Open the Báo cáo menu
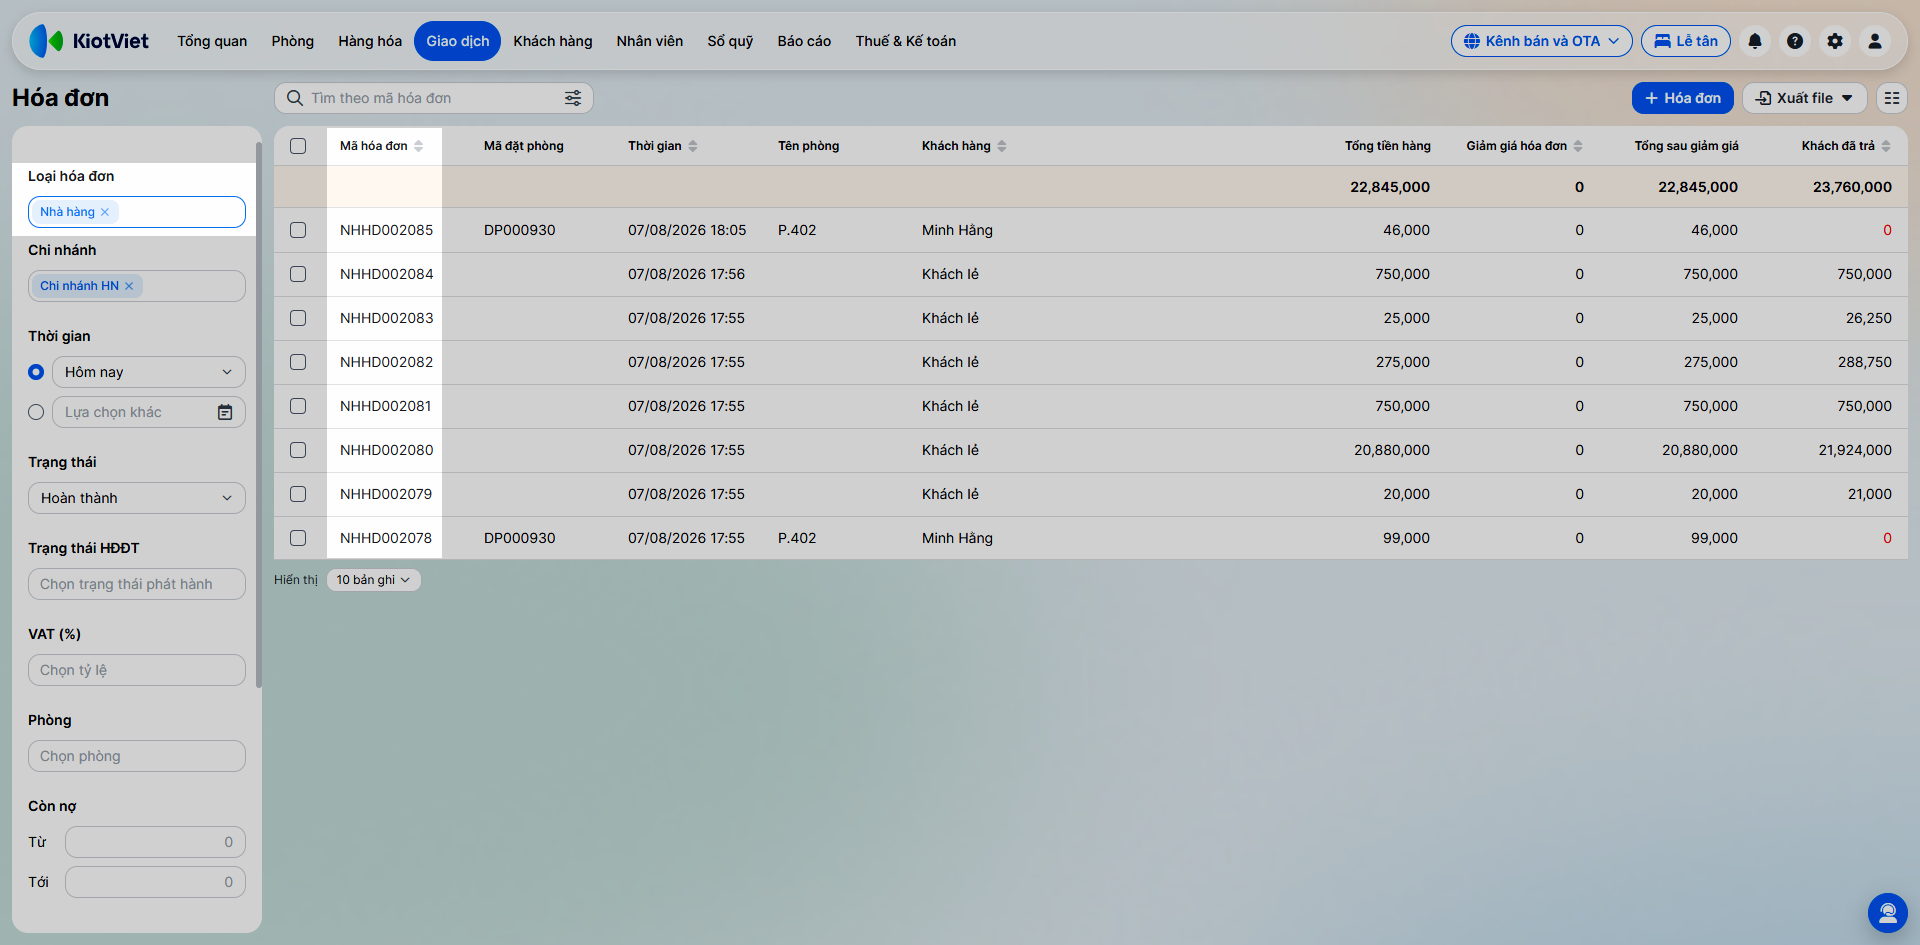The height and width of the screenshot is (945, 1920). coord(804,41)
